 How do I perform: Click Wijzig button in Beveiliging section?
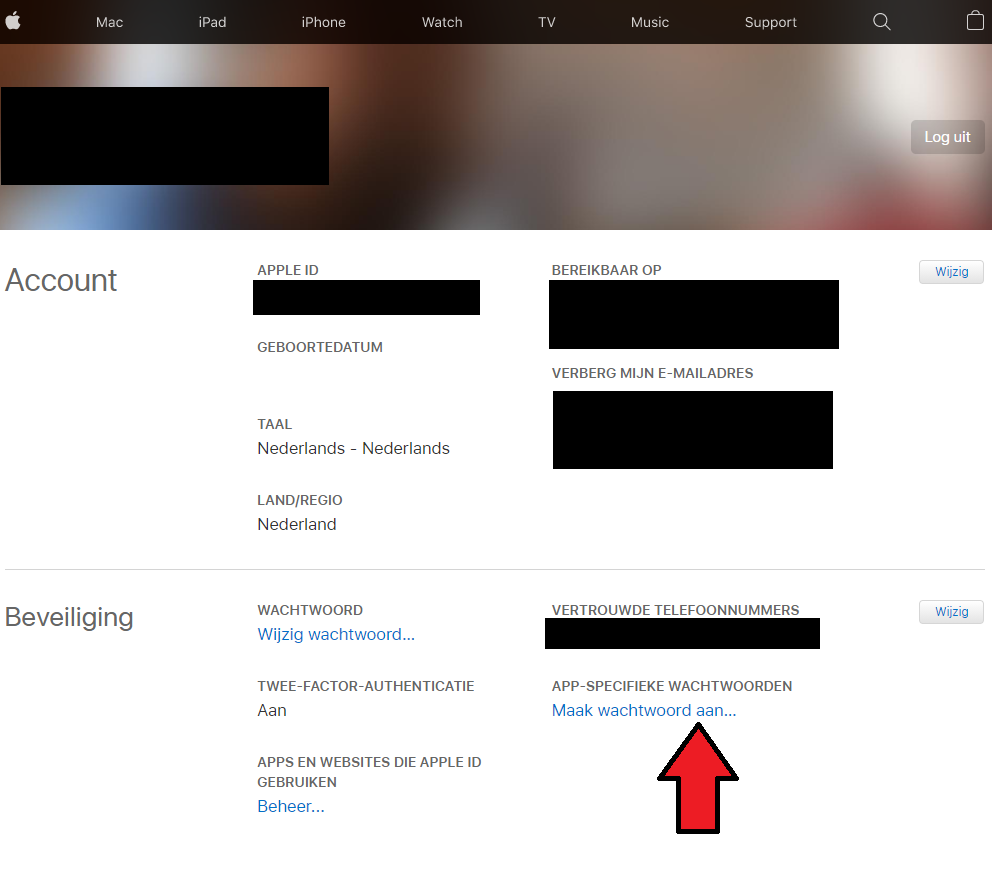click(952, 612)
